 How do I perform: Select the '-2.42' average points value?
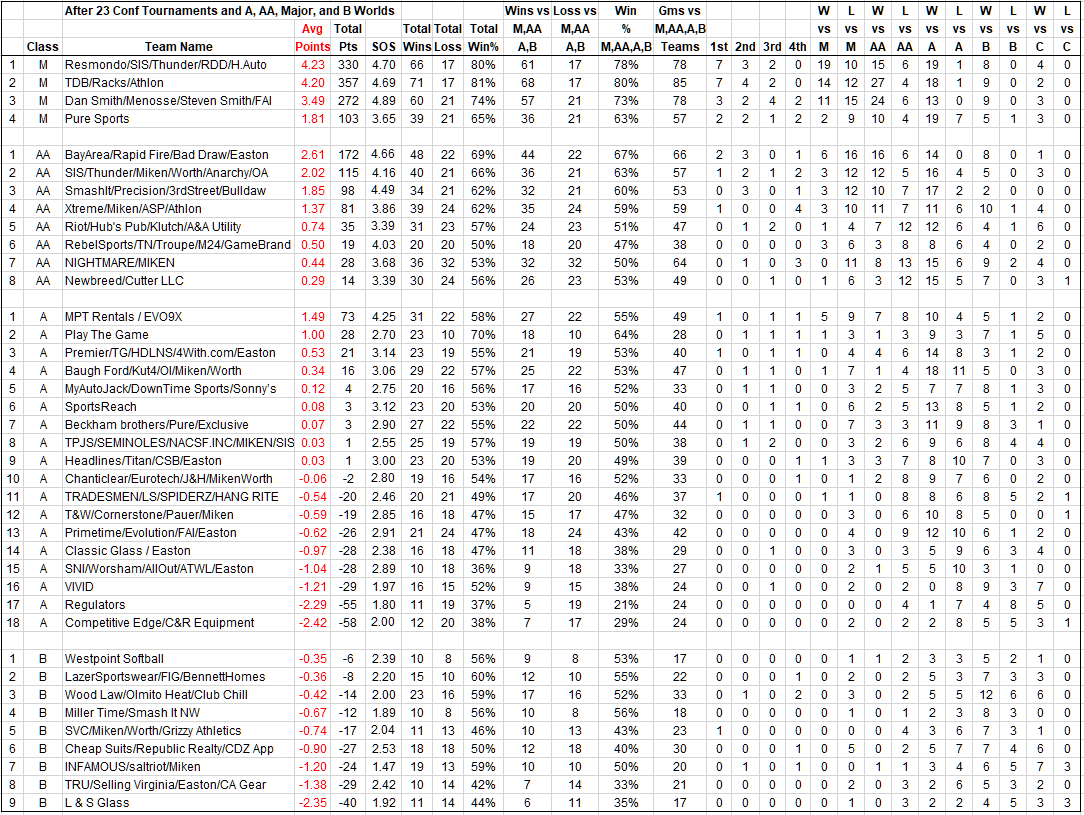pos(312,622)
